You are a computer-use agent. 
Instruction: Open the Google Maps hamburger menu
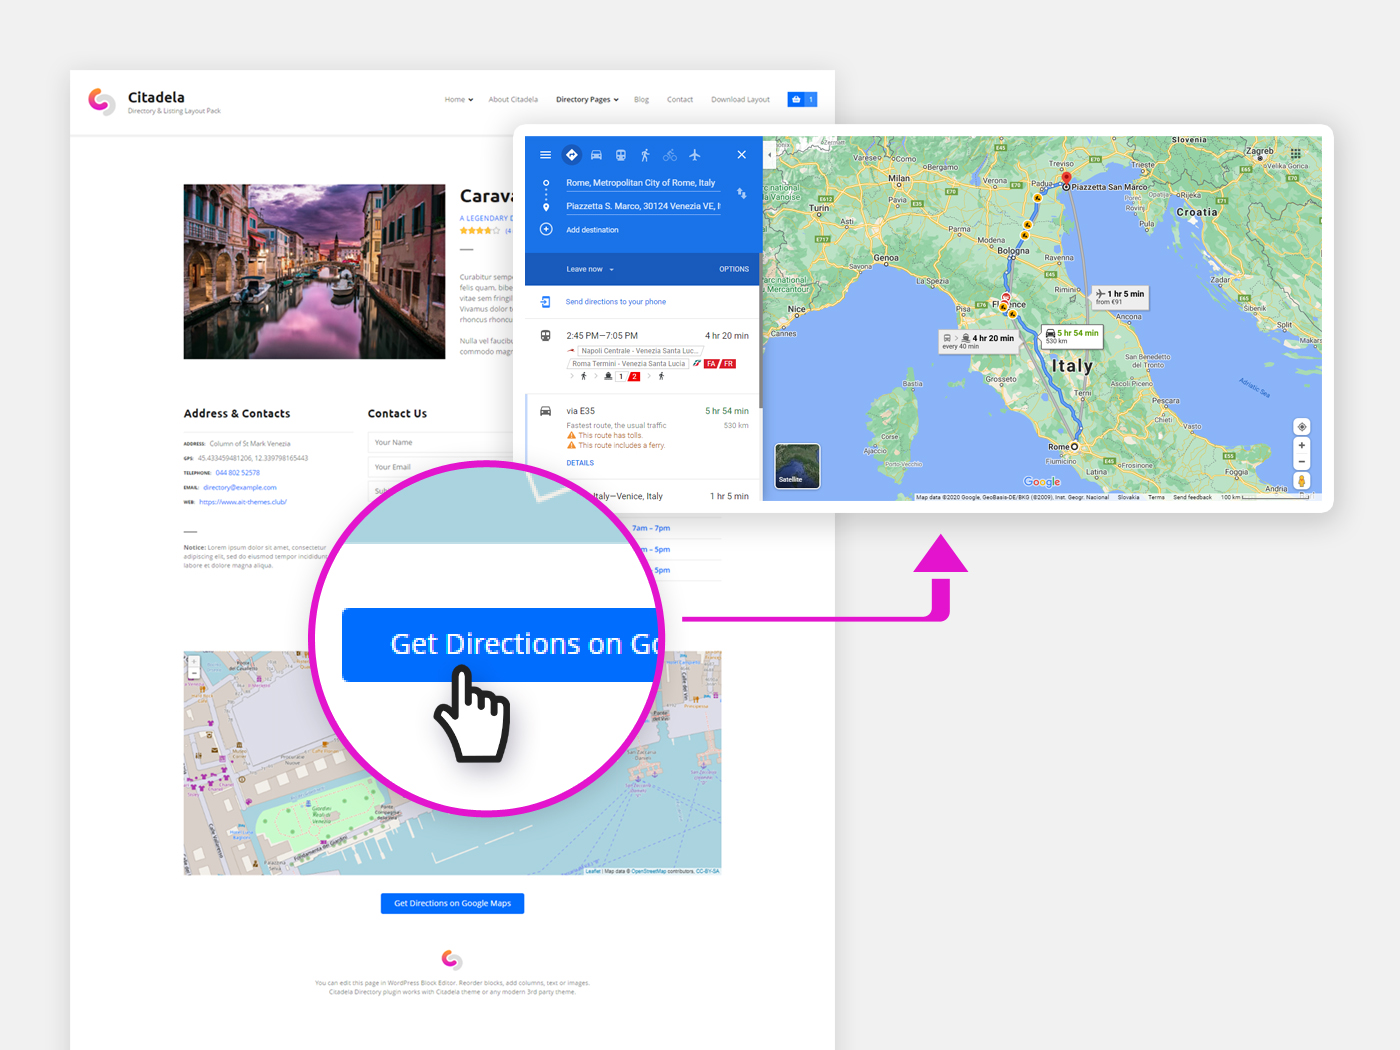pyautogui.click(x=545, y=155)
